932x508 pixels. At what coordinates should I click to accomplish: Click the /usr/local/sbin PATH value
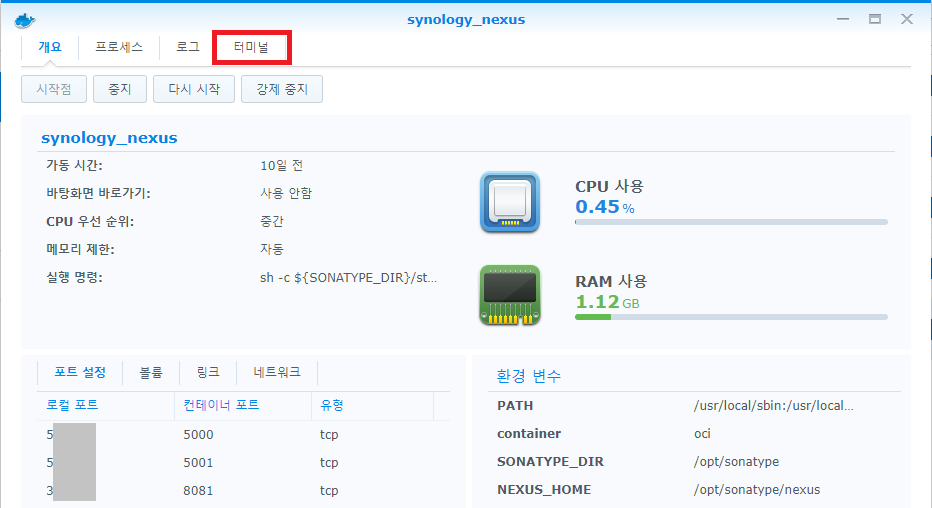click(773, 406)
